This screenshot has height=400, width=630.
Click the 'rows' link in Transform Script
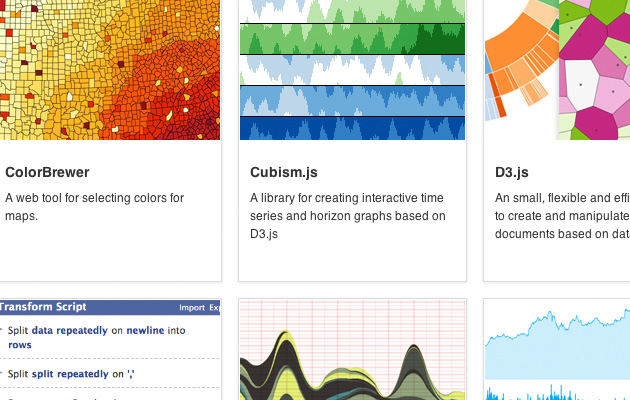point(20,345)
